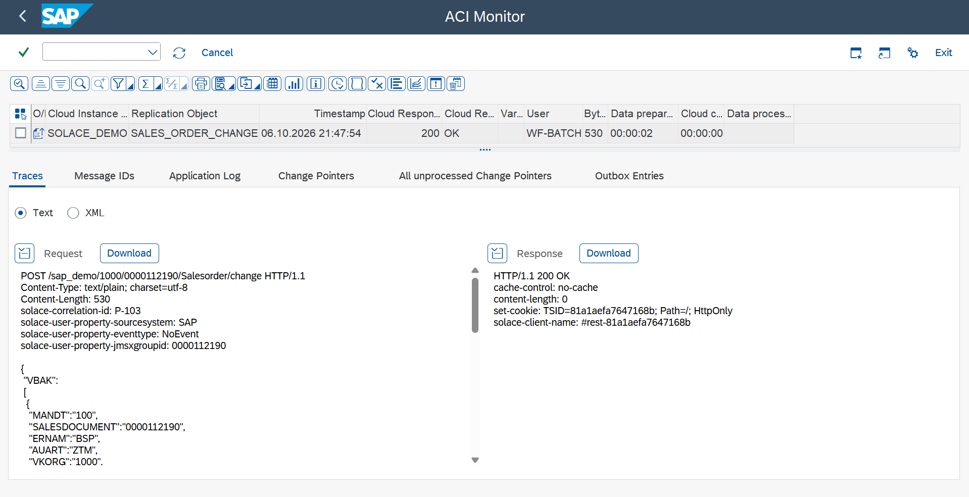Image resolution: width=969 pixels, height=497 pixels.
Task: Open All unprocessed Change Pointers tab
Action: click(475, 176)
